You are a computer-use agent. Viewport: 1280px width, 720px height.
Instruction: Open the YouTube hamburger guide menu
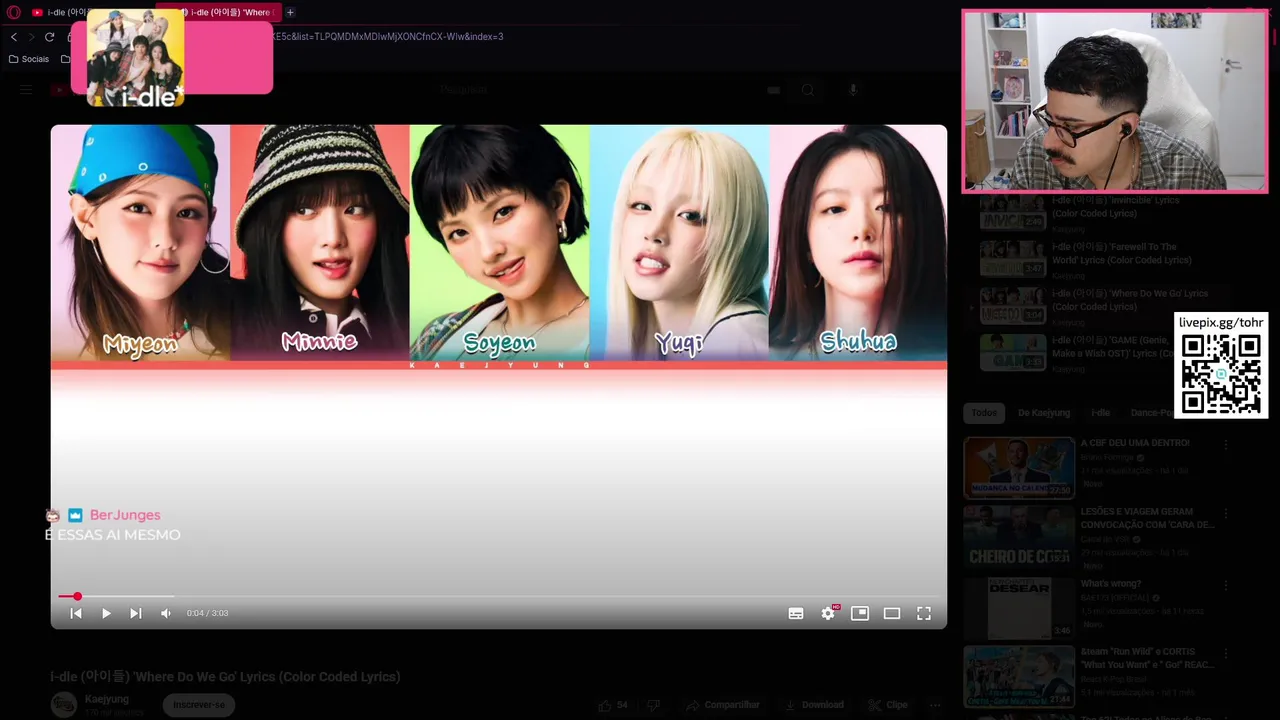click(26, 90)
